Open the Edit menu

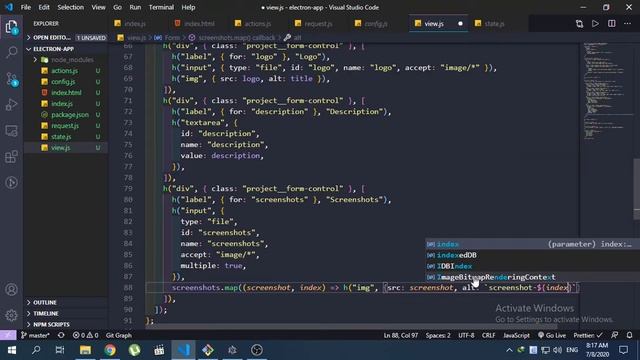point(44,7)
